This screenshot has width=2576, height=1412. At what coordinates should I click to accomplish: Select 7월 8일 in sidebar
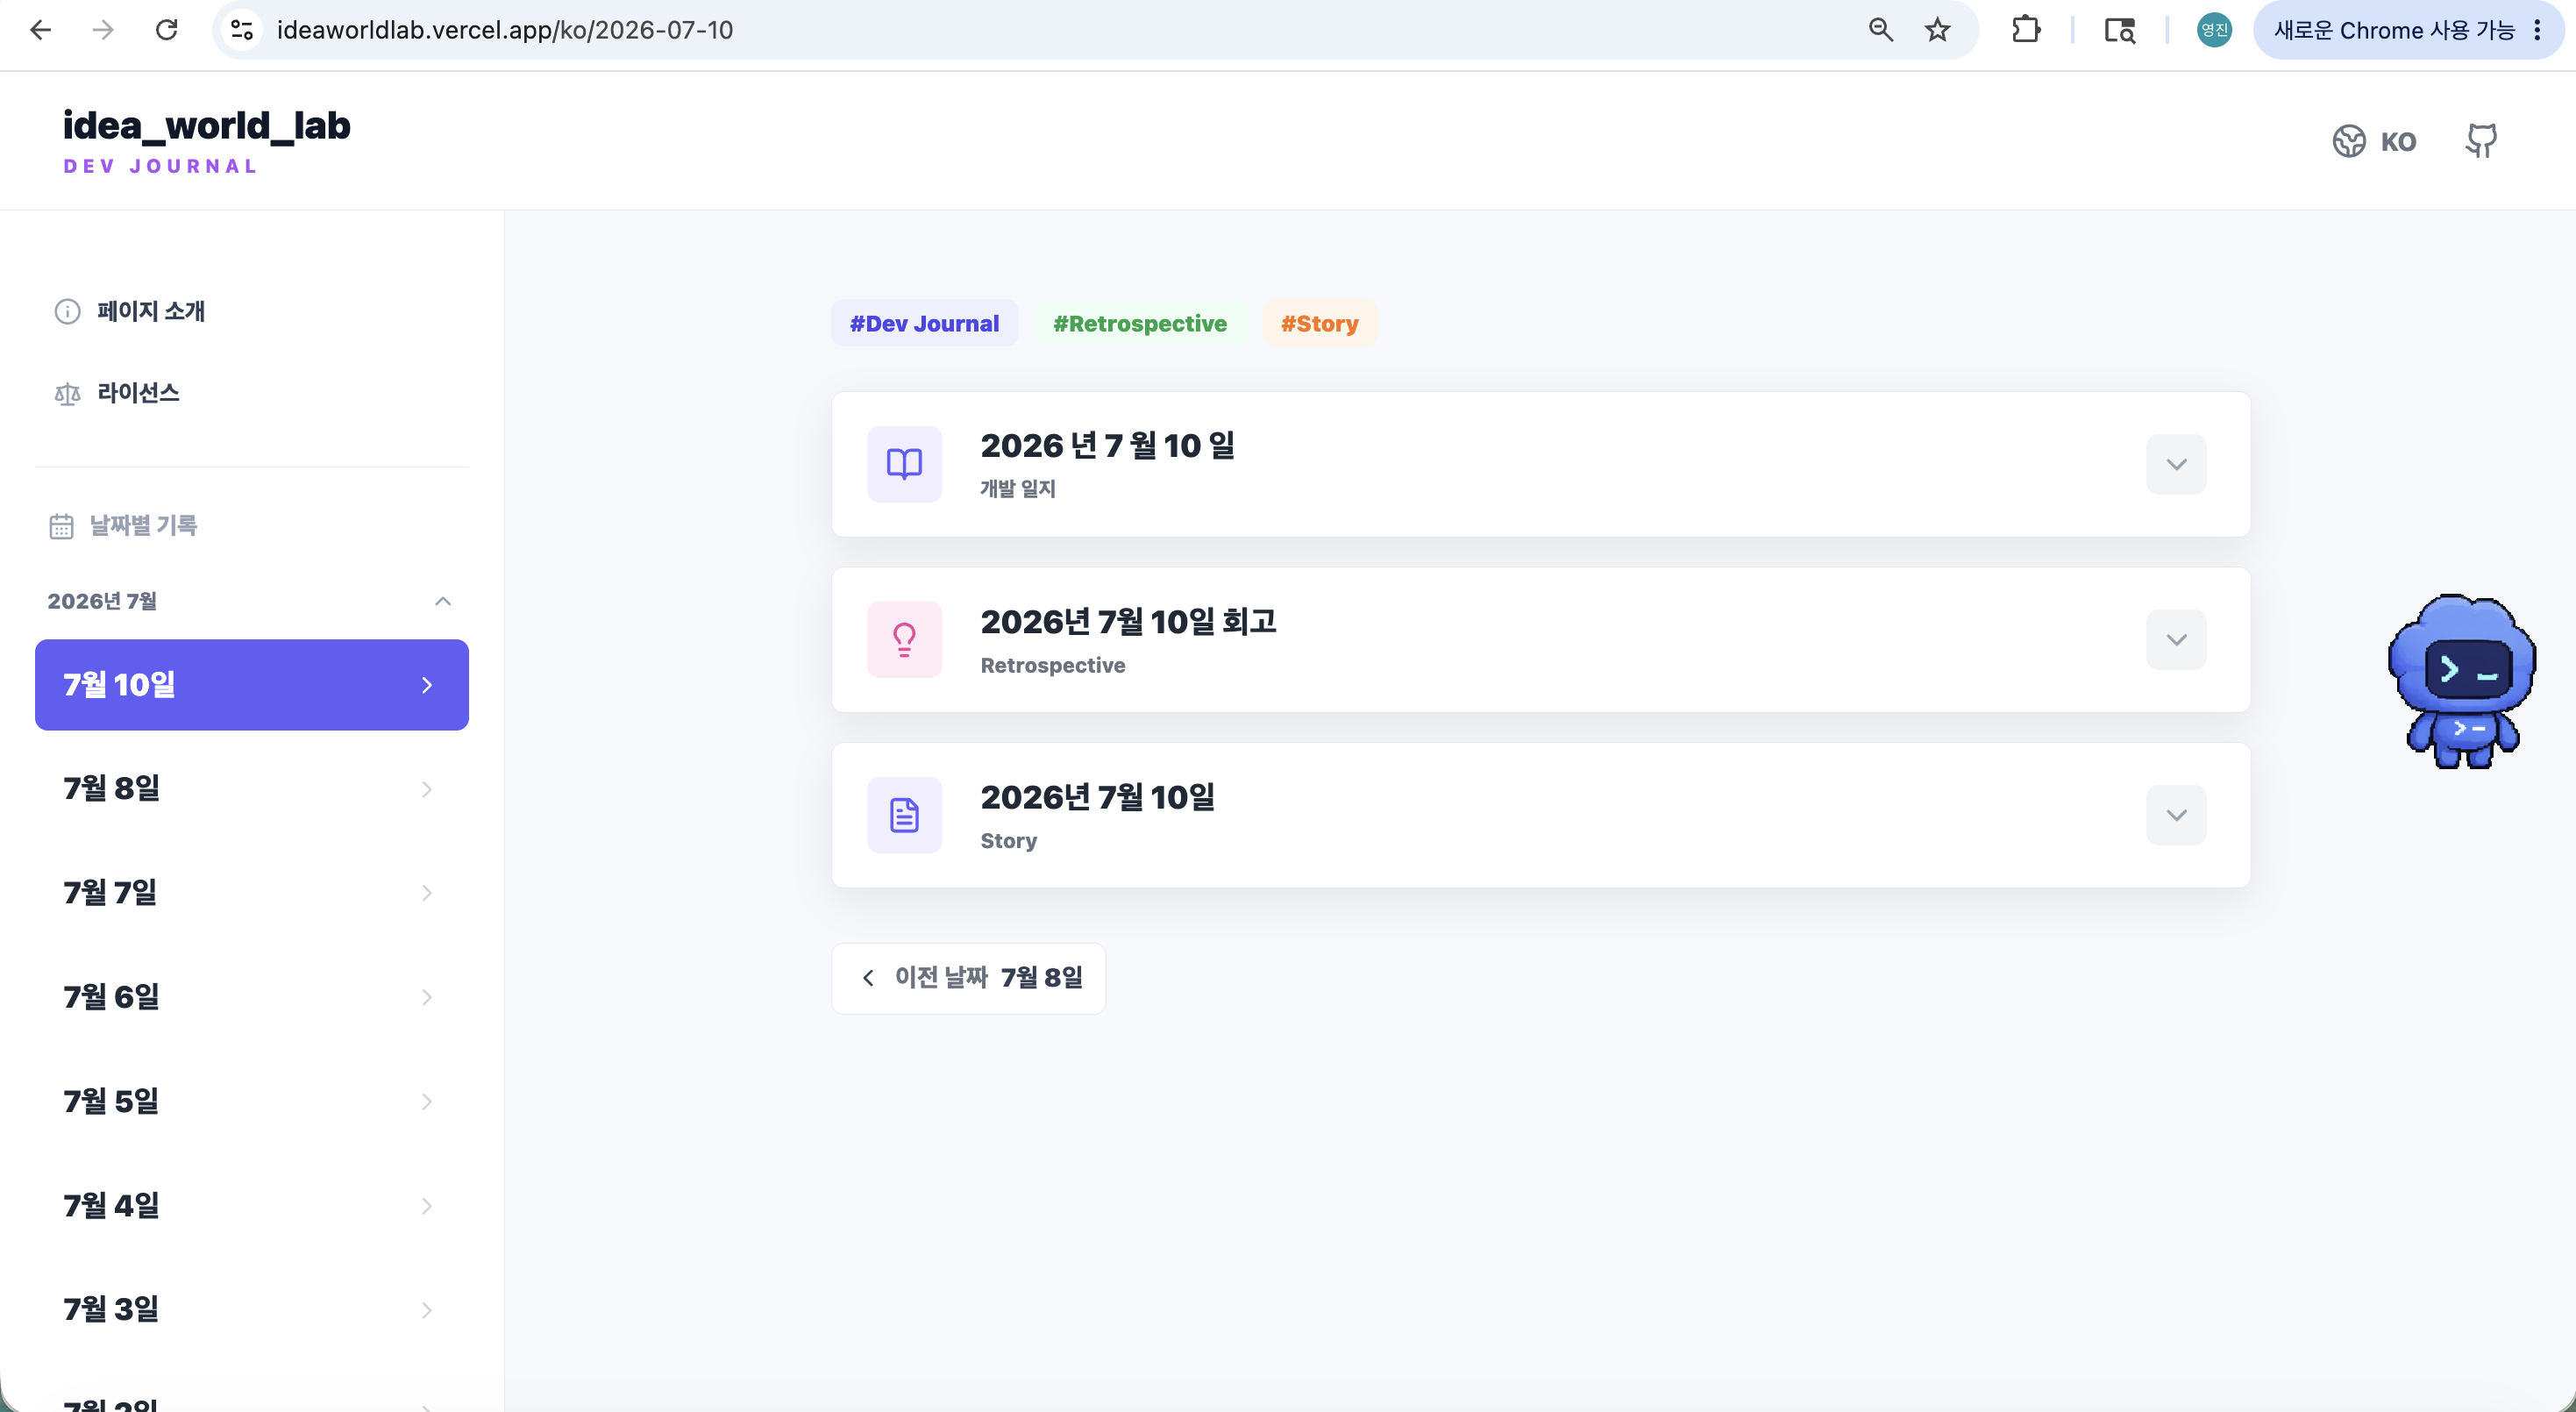pos(252,789)
